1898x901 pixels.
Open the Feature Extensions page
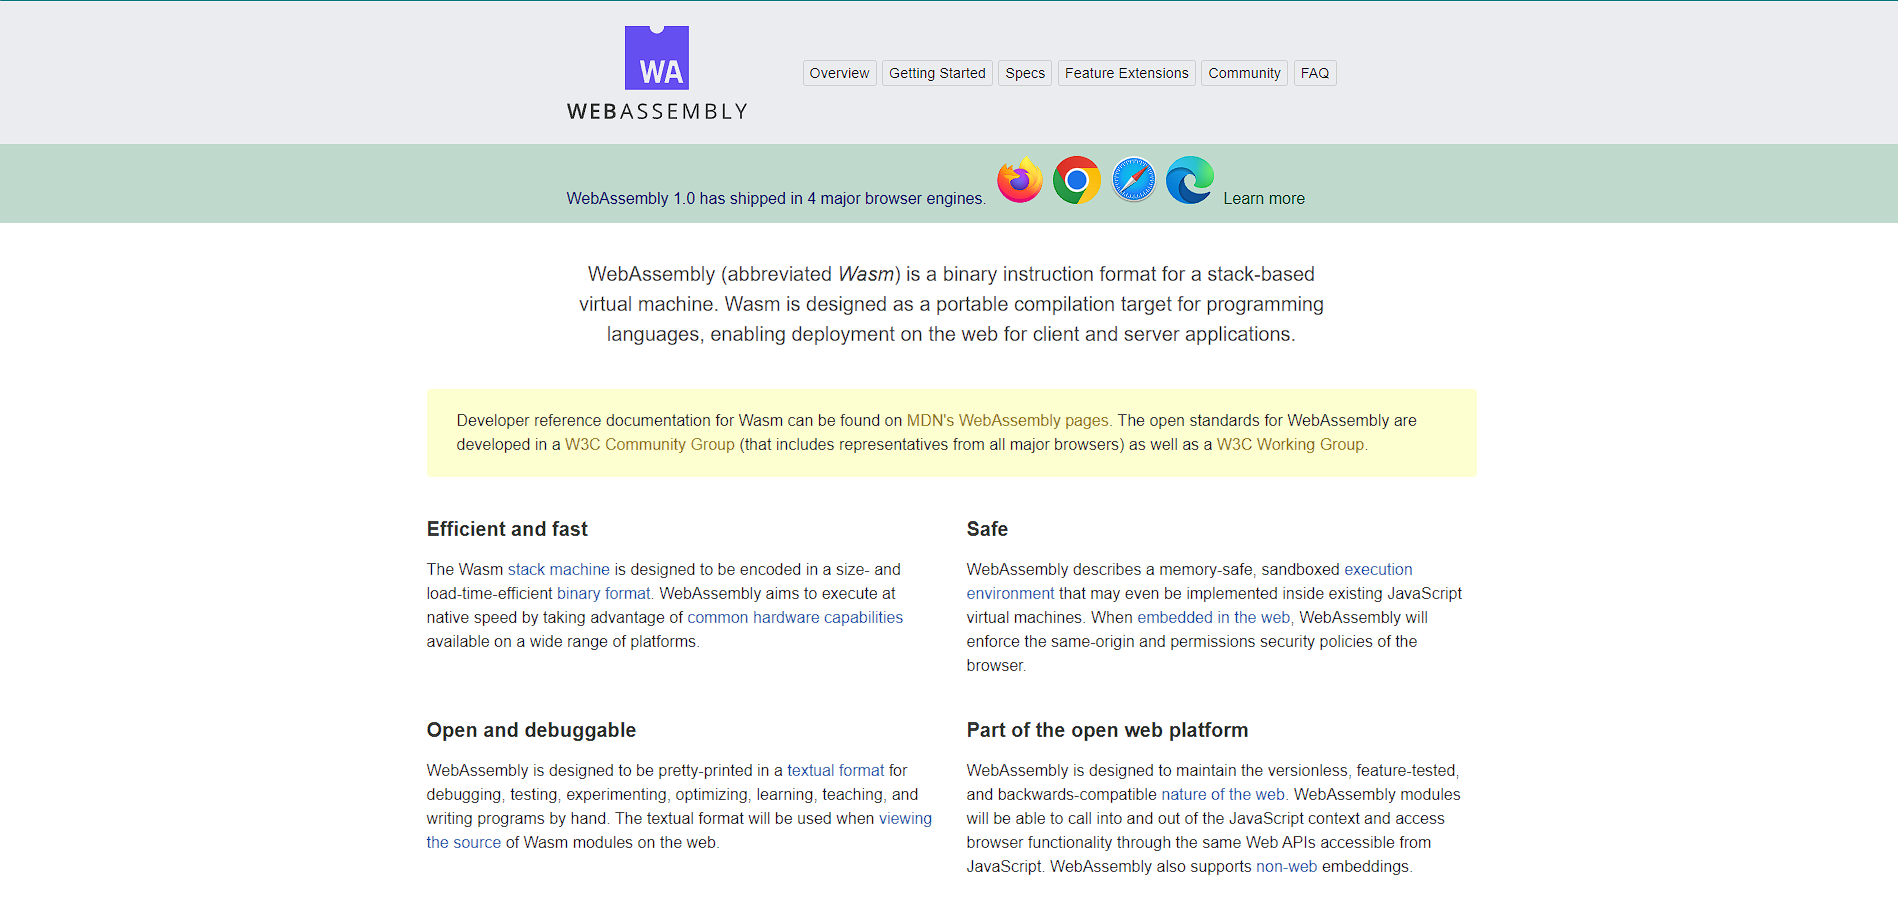coord(1126,72)
